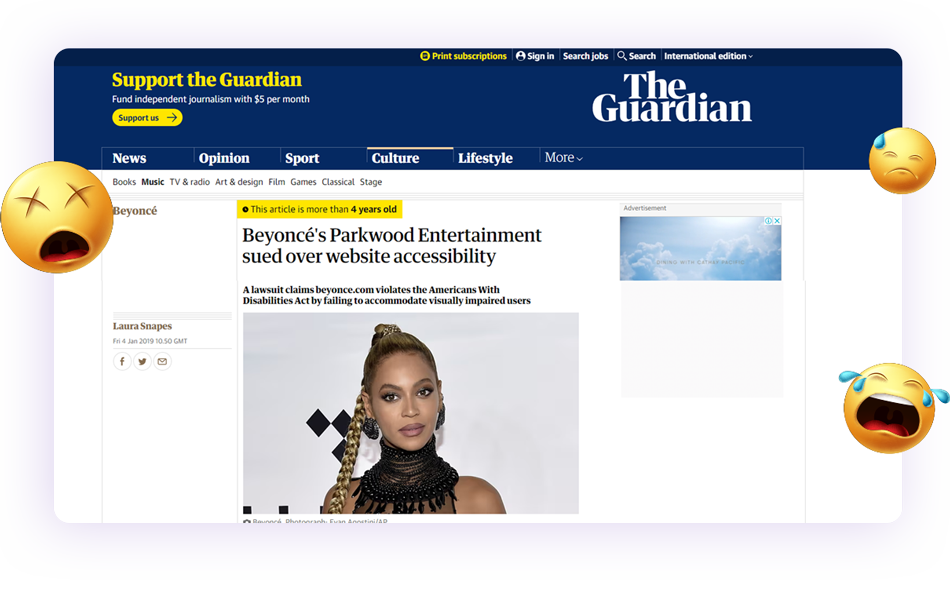
Task: Click the publication date 'Fri 4 Jan 2019'
Action: point(150,341)
